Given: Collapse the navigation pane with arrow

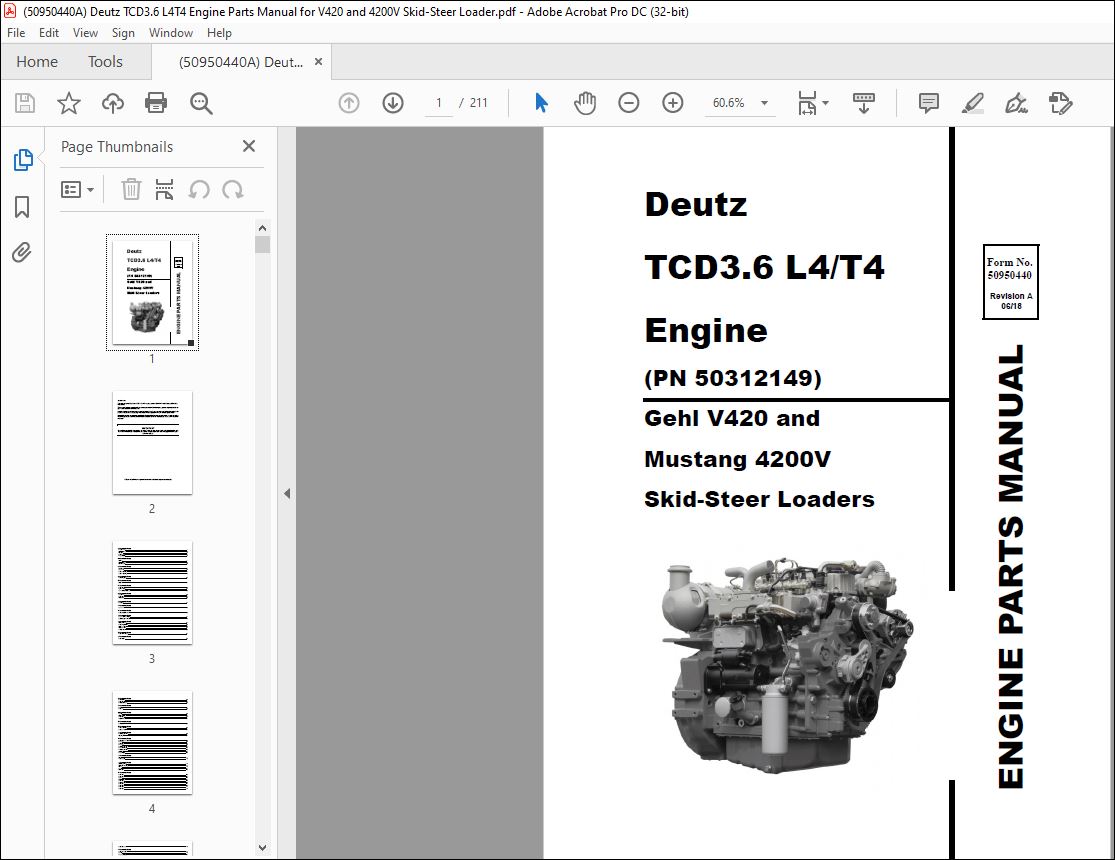Looking at the screenshot, I should 287,493.
